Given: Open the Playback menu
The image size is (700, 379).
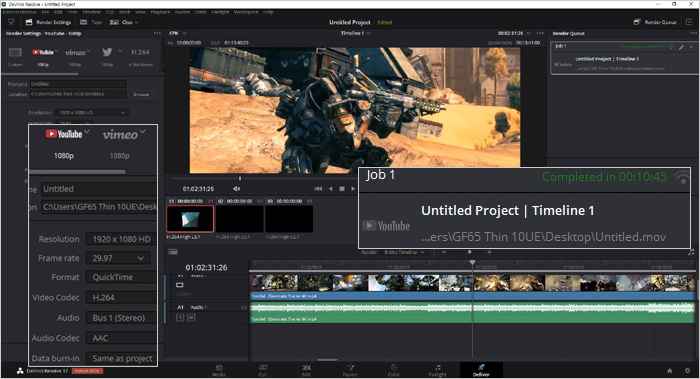Looking at the screenshot, I should [x=160, y=12].
